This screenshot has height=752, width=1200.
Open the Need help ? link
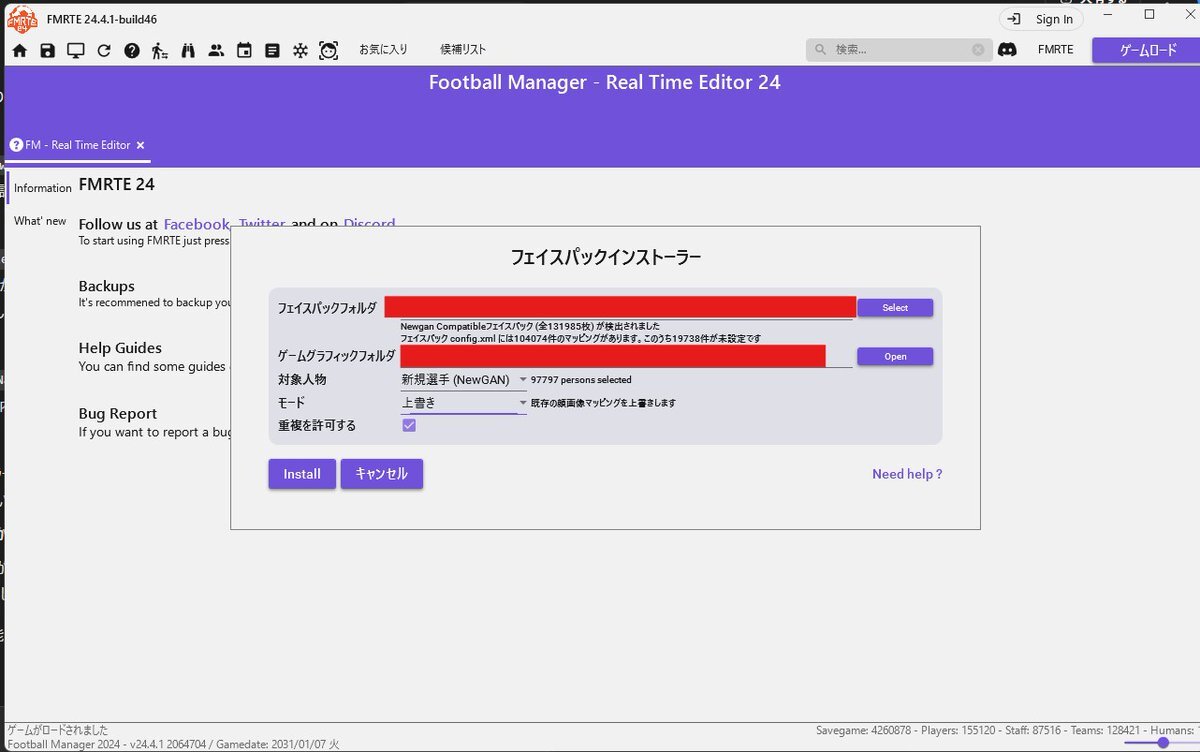(907, 474)
